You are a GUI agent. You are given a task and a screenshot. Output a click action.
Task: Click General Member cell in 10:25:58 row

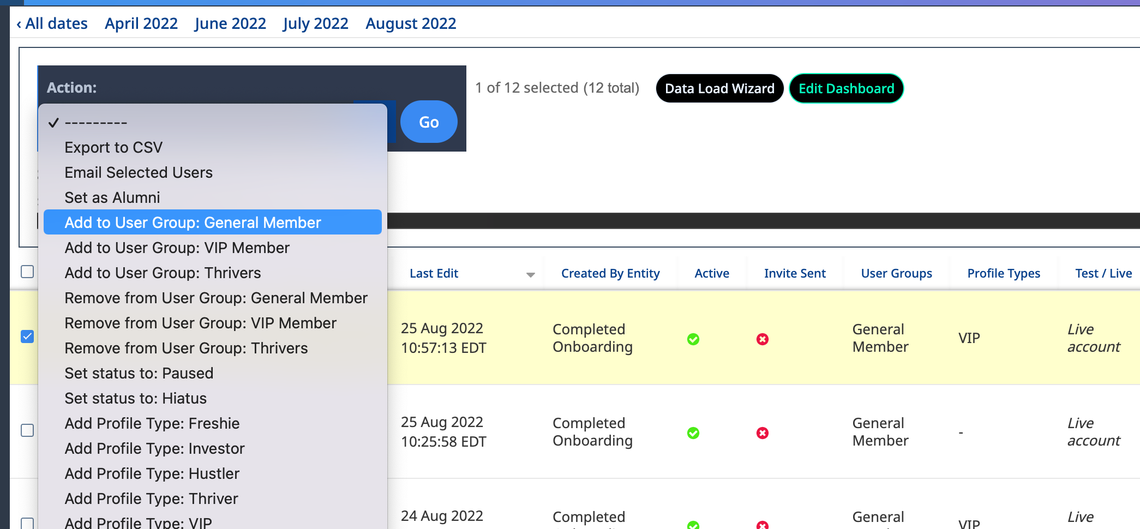[880, 432]
